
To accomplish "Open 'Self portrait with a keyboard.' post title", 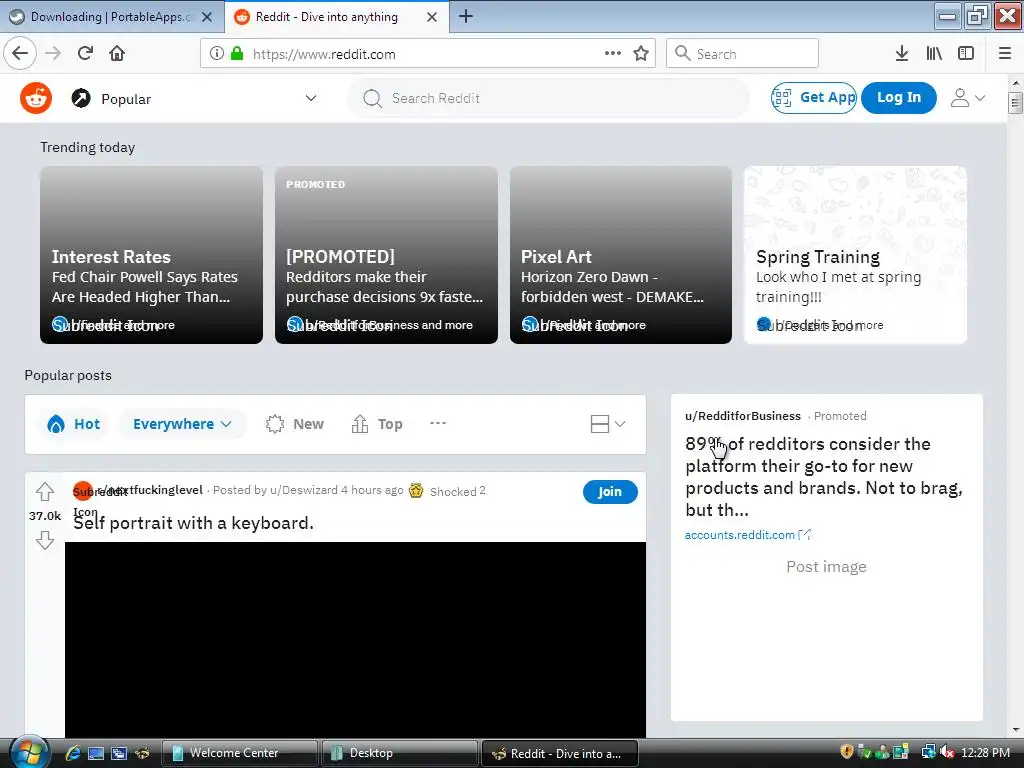I will 193,523.
